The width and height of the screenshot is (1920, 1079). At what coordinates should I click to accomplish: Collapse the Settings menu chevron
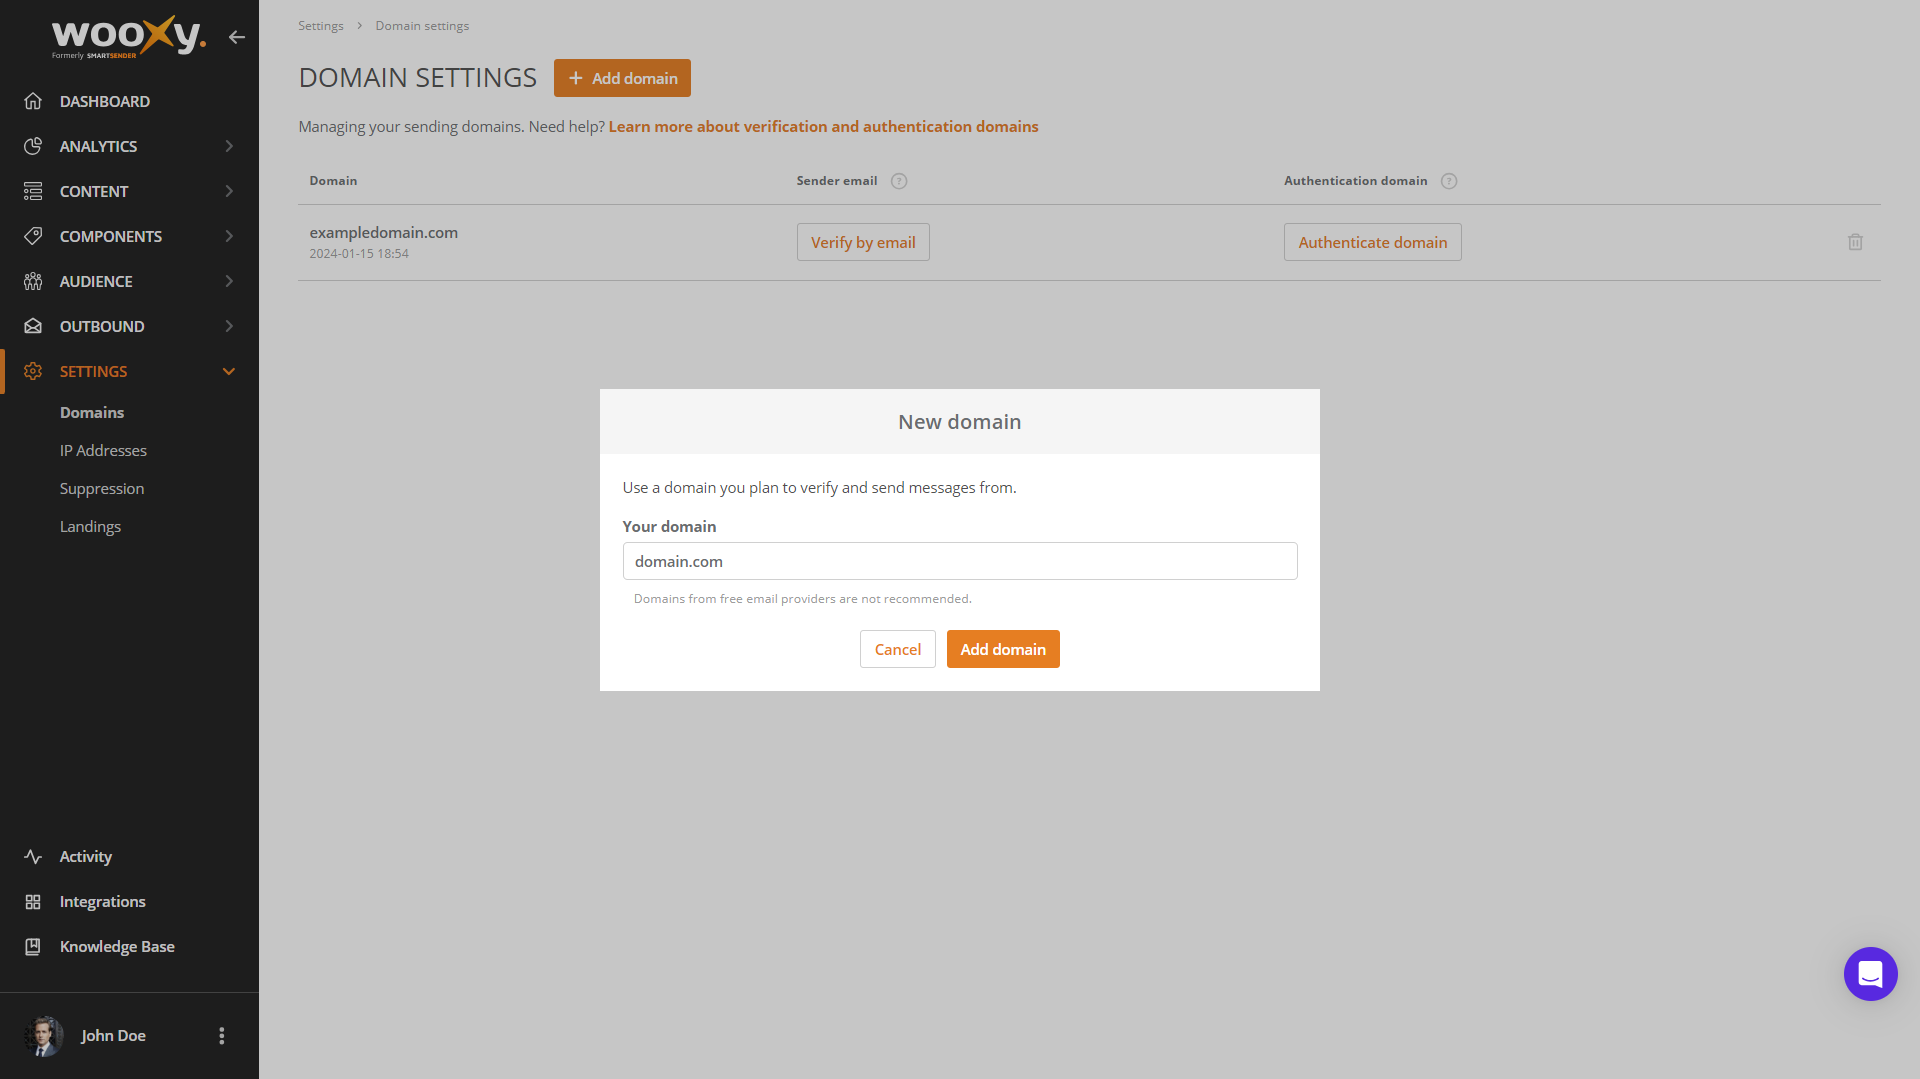[x=229, y=371]
